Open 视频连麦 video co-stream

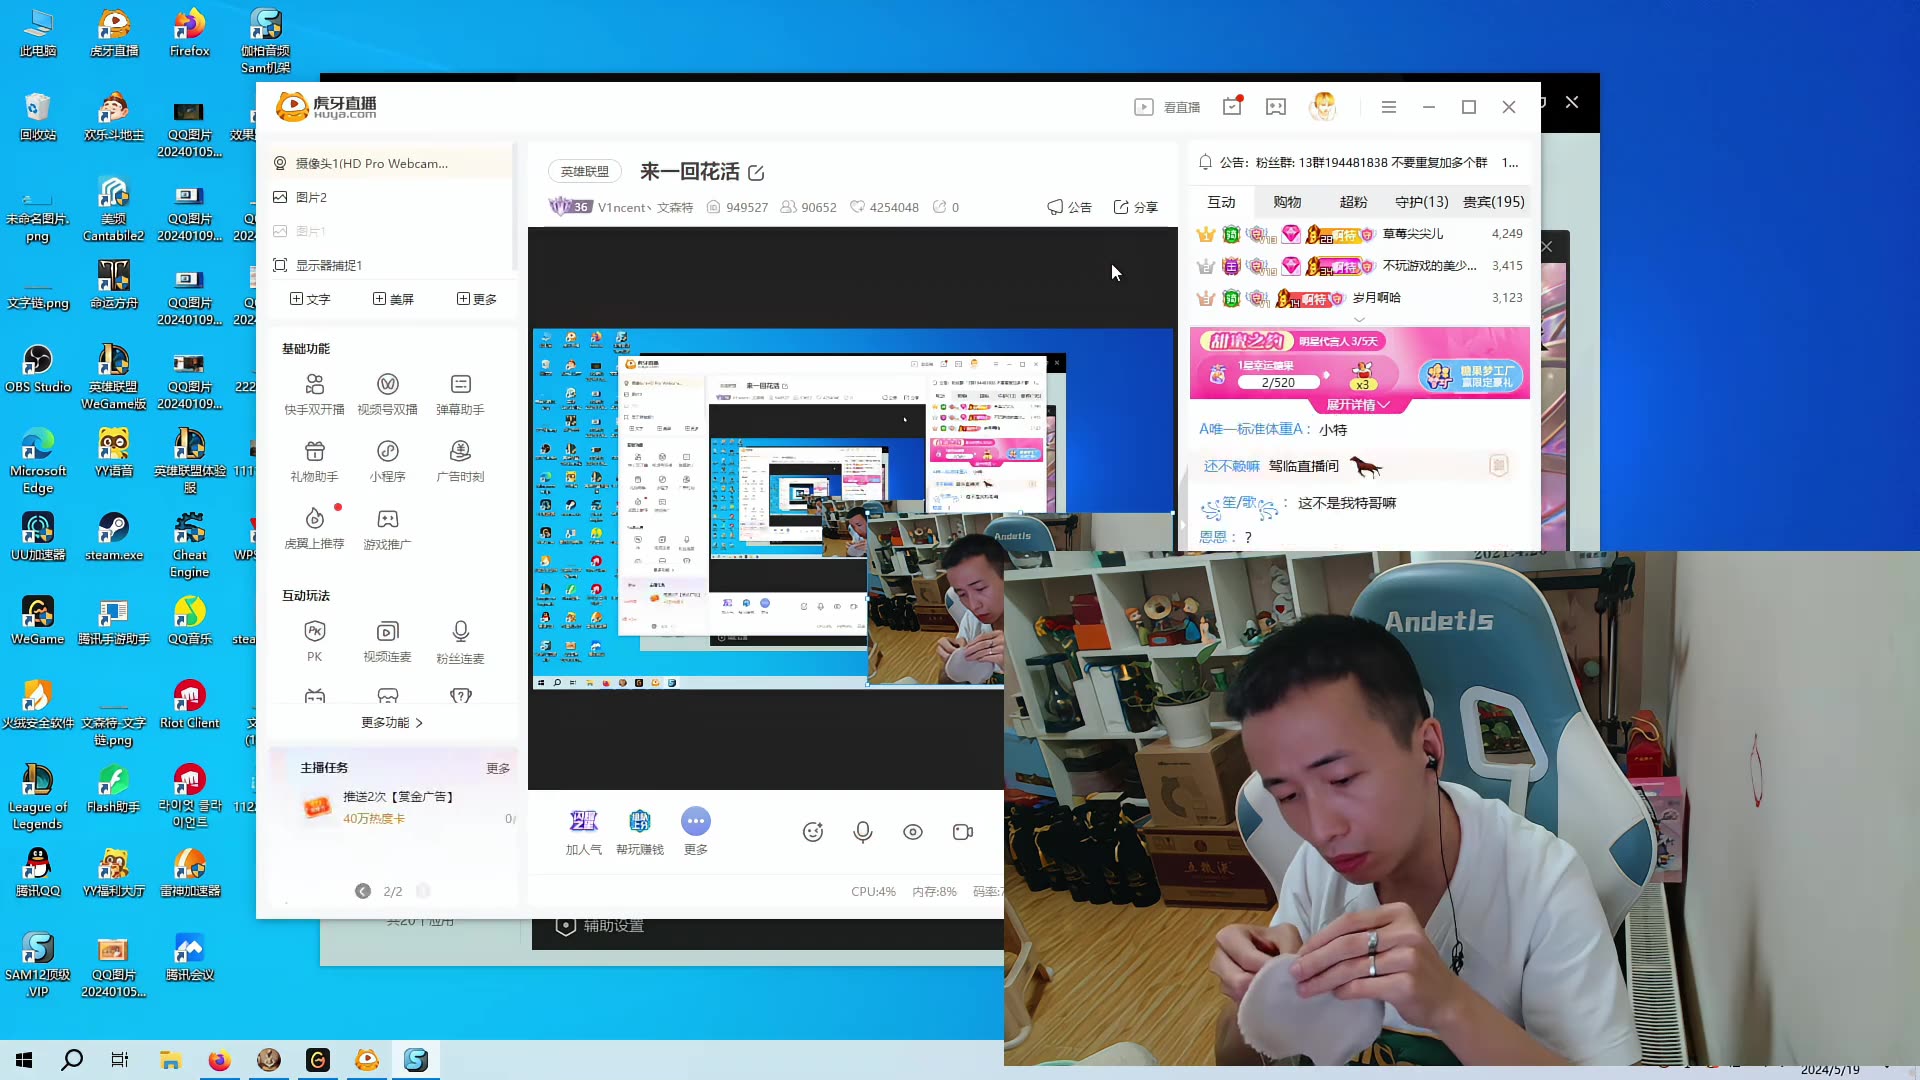point(387,639)
